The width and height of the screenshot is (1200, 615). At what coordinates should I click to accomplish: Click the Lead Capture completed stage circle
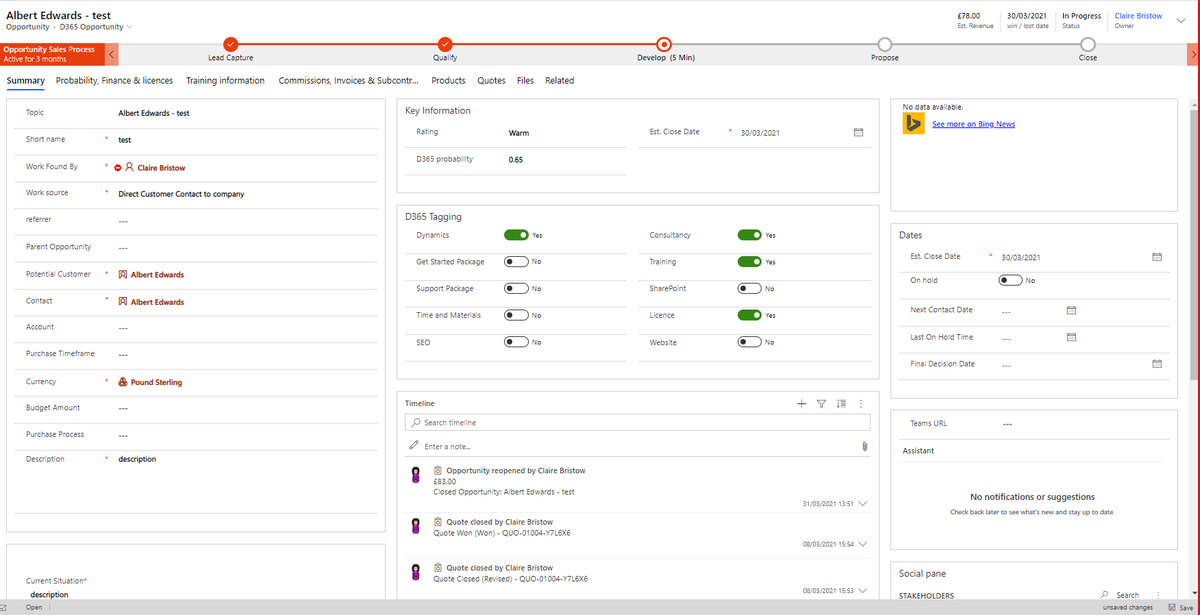(x=230, y=44)
